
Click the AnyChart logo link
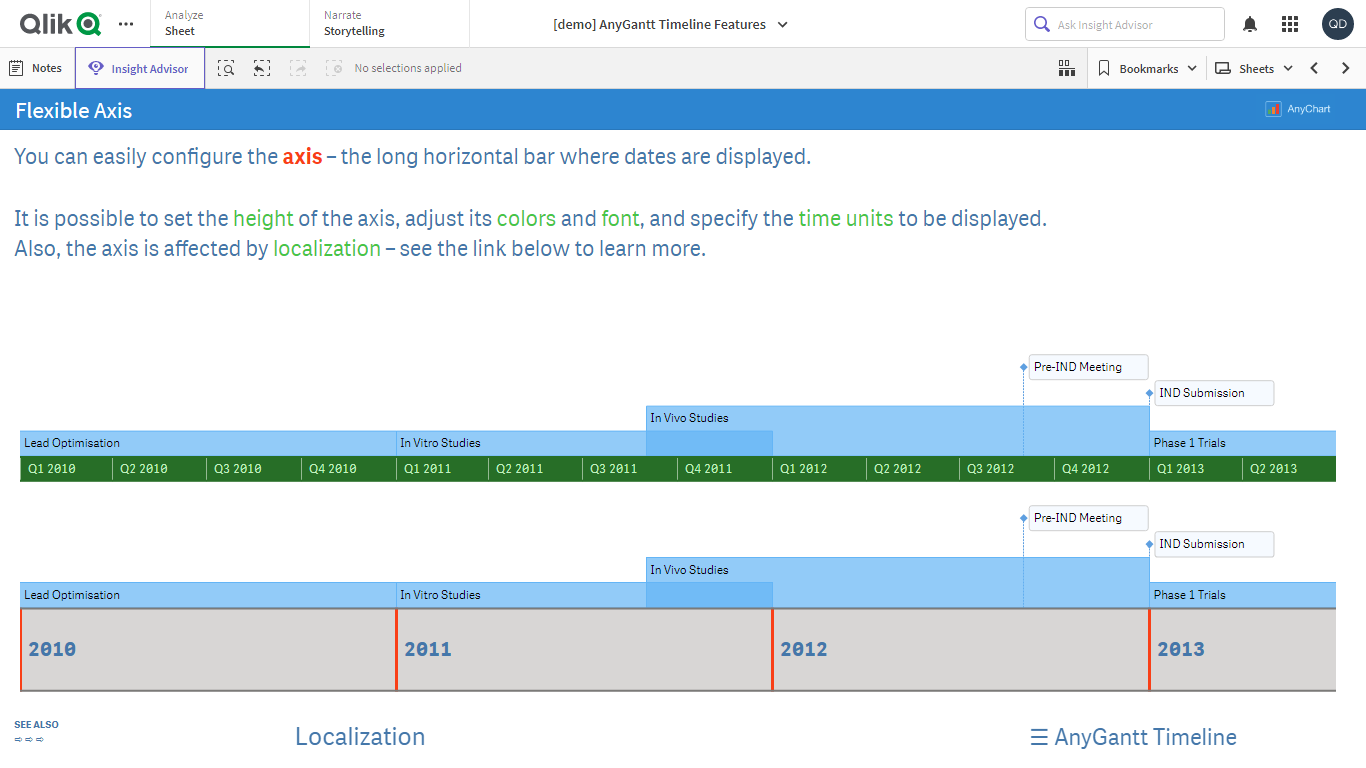point(1298,109)
